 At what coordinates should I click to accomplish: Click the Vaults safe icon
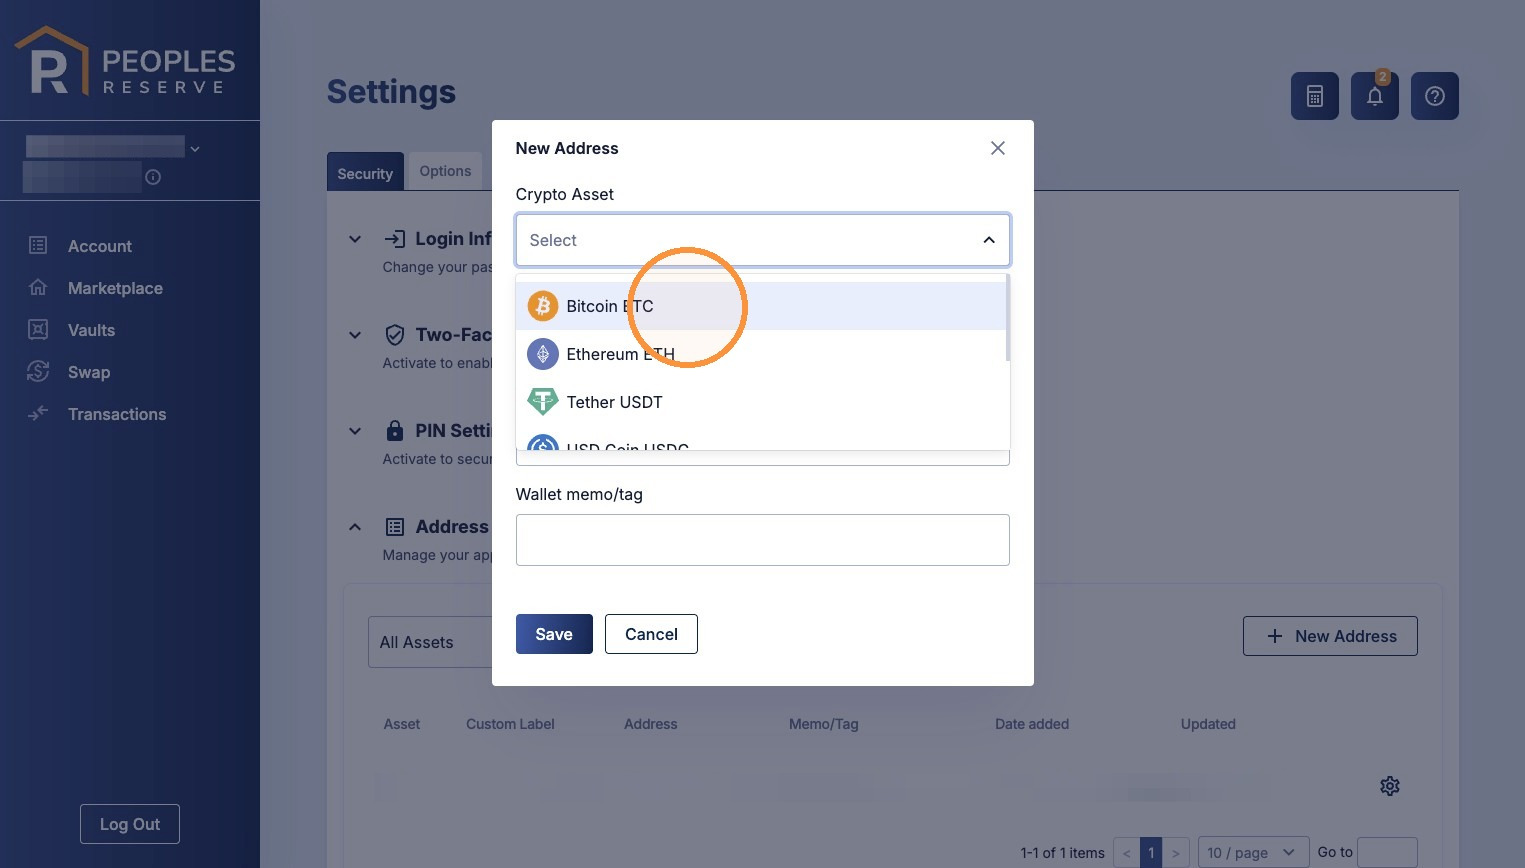pos(38,329)
